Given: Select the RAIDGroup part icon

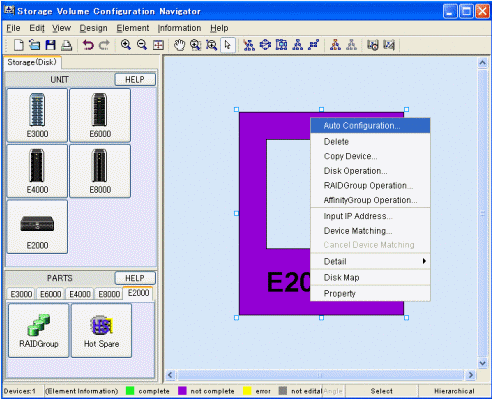Looking at the screenshot, I should pyautogui.click(x=39, y=330).
